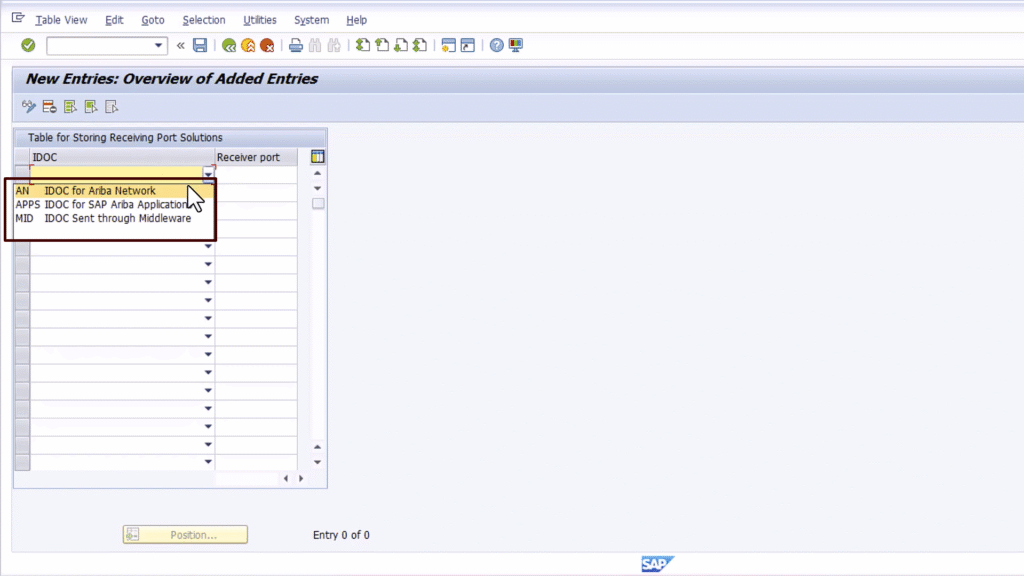Open column configuration icon beside Receiver port
This screenshot has height=576, width=1024.
click(317, 156)
